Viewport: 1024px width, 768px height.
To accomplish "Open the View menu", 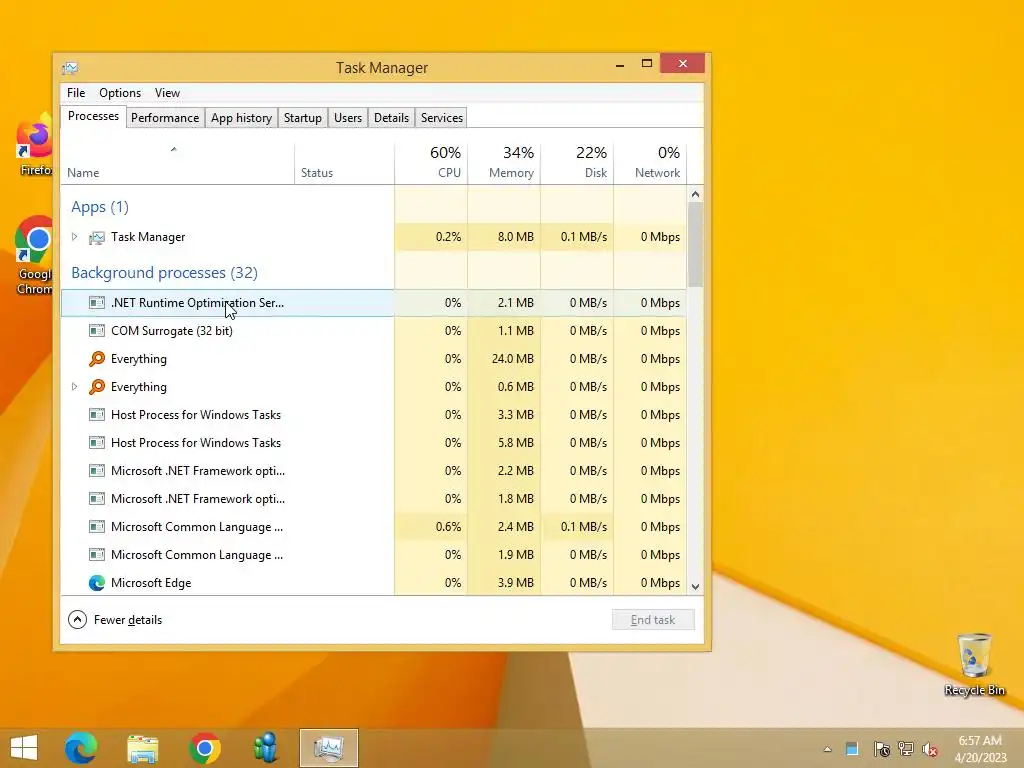I will (x=167, y=93).
